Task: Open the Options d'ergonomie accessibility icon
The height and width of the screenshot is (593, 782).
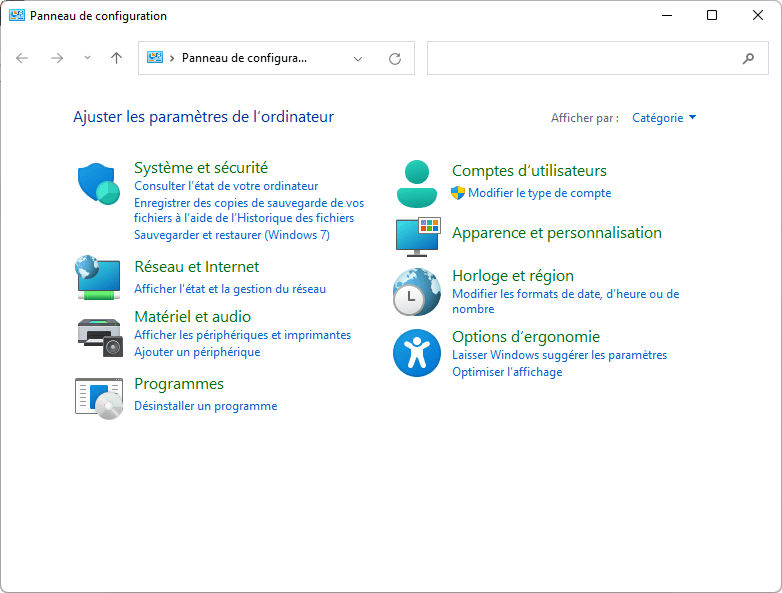Action: (417, 353)
